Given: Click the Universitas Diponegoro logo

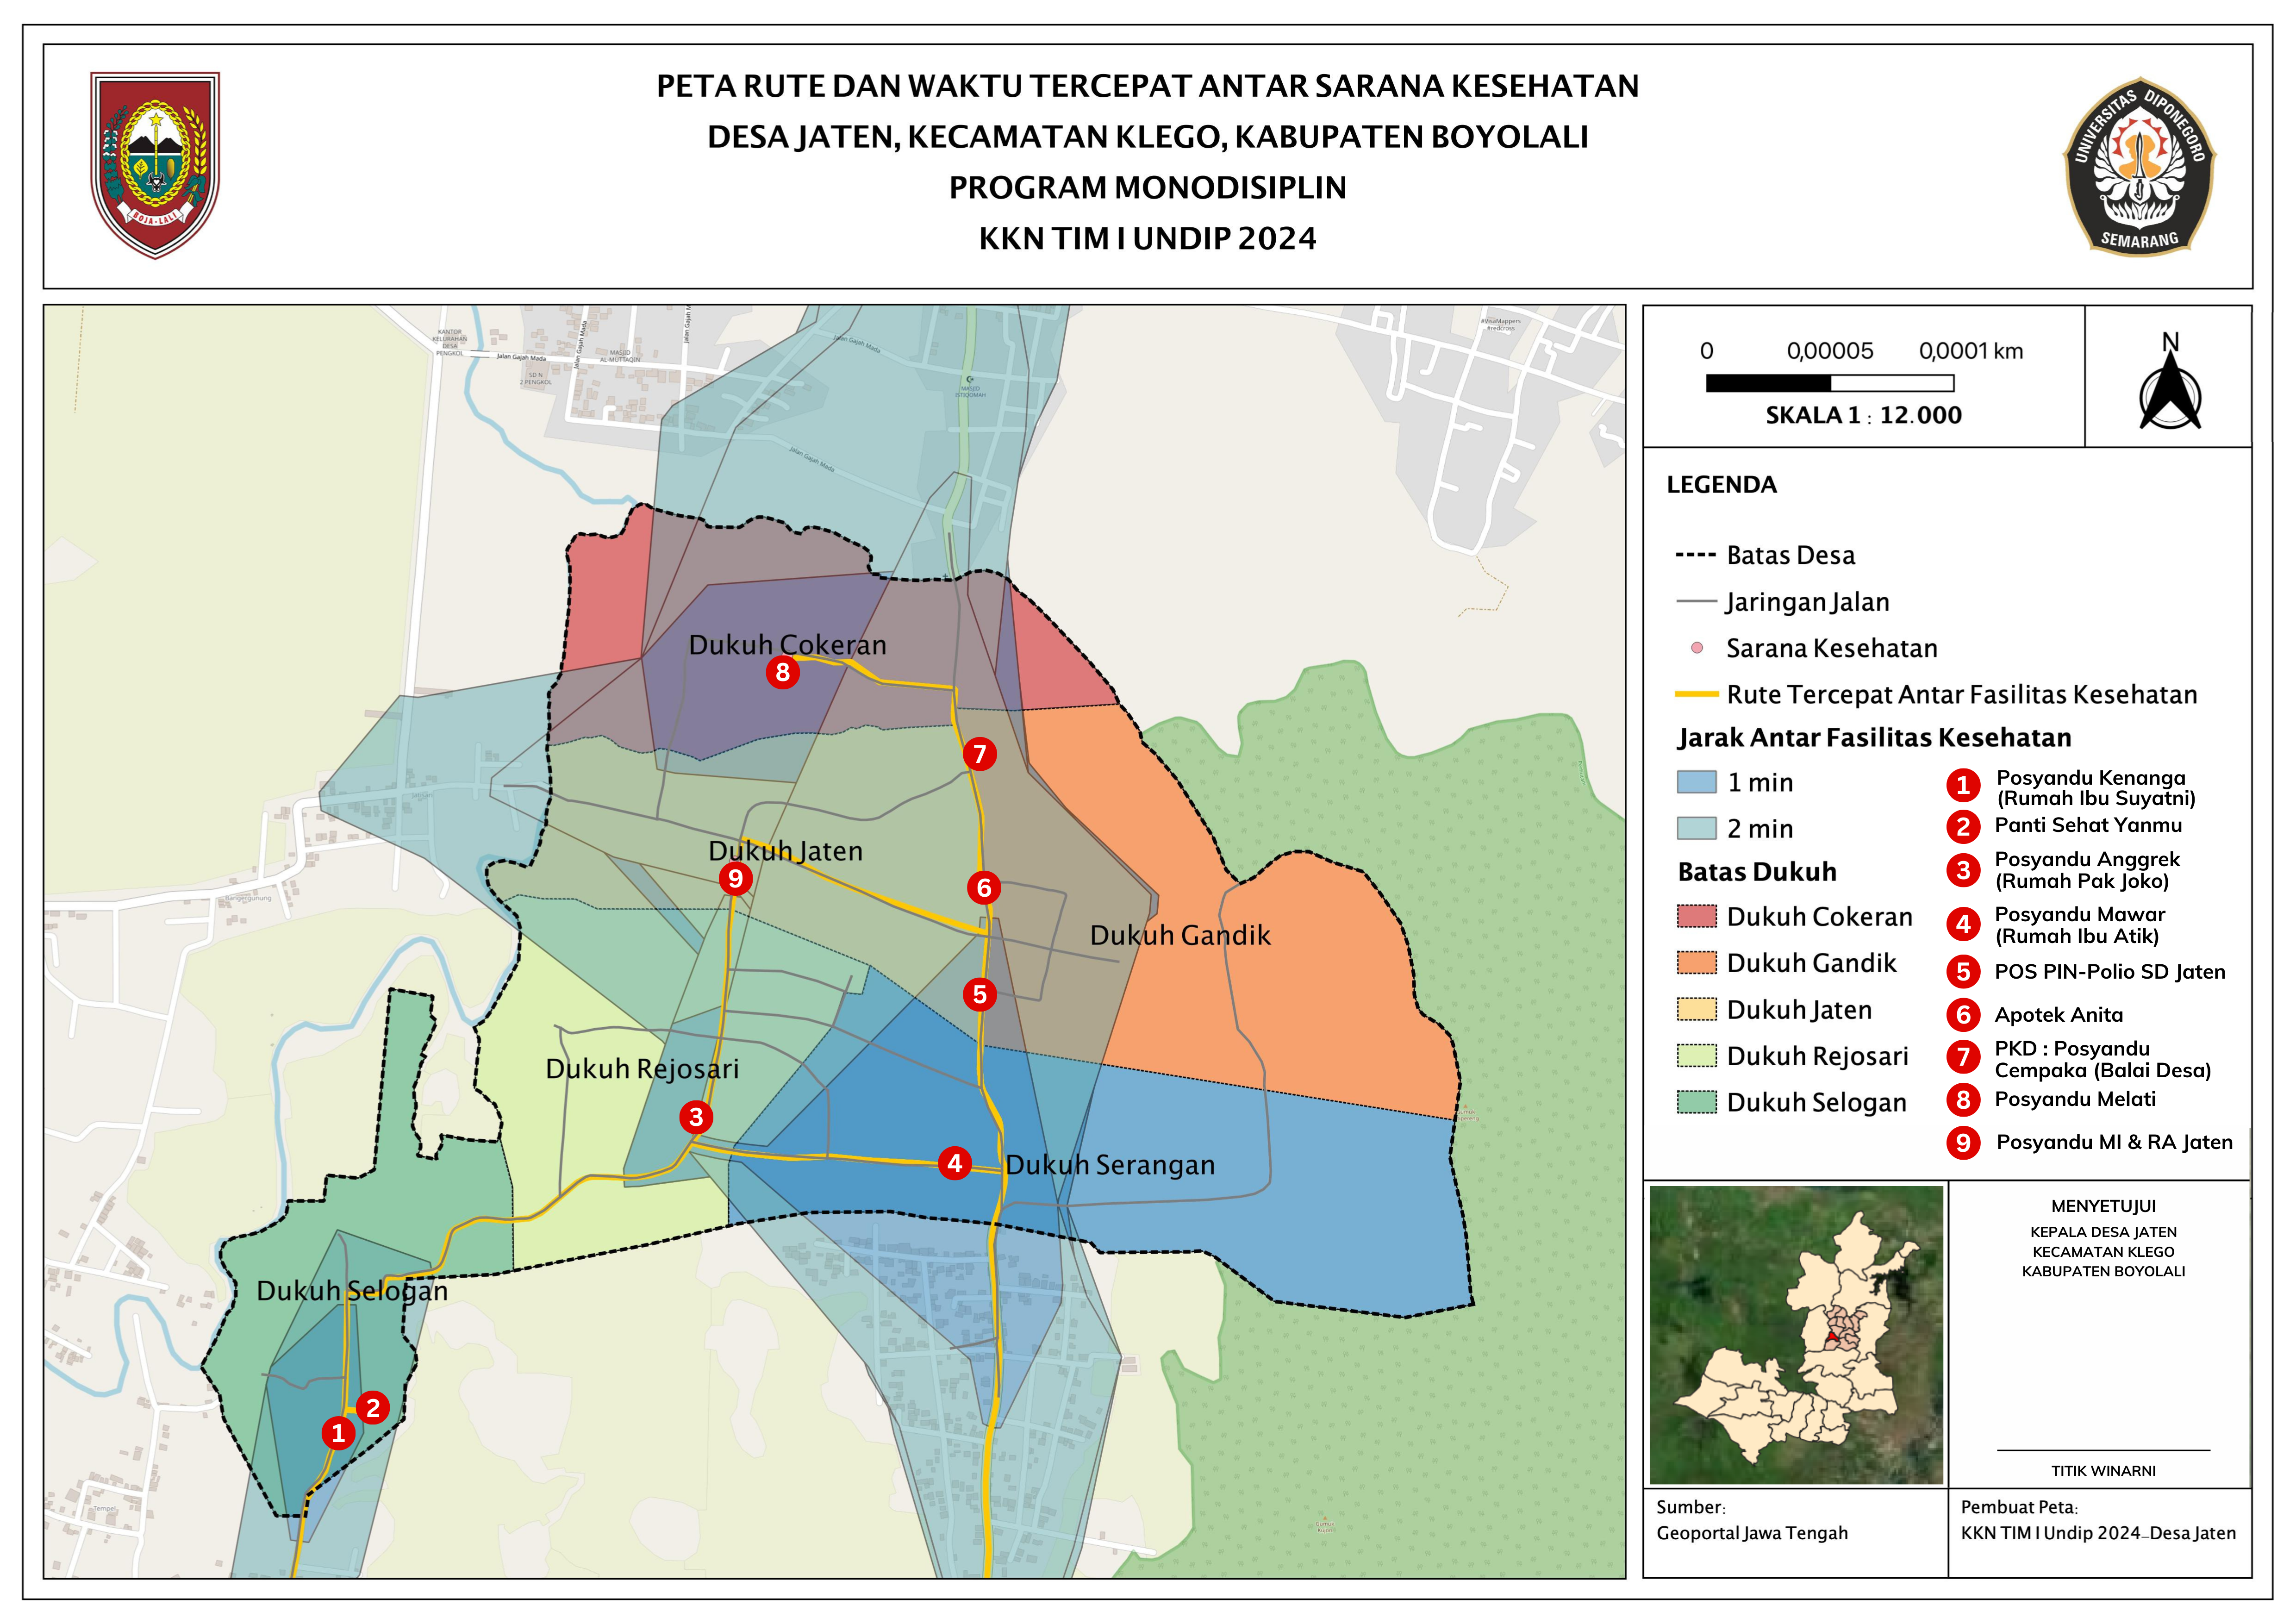Looking at the screenshot, I should [2139, 167].
